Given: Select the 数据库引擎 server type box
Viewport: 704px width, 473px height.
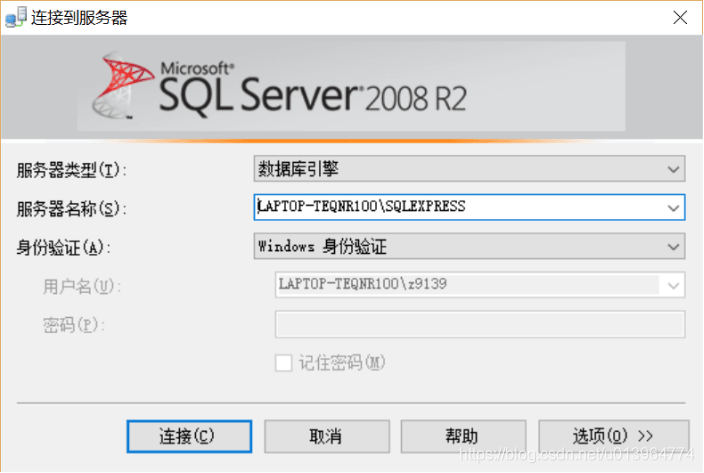Looking at the screenshot, I should [469, 169].
